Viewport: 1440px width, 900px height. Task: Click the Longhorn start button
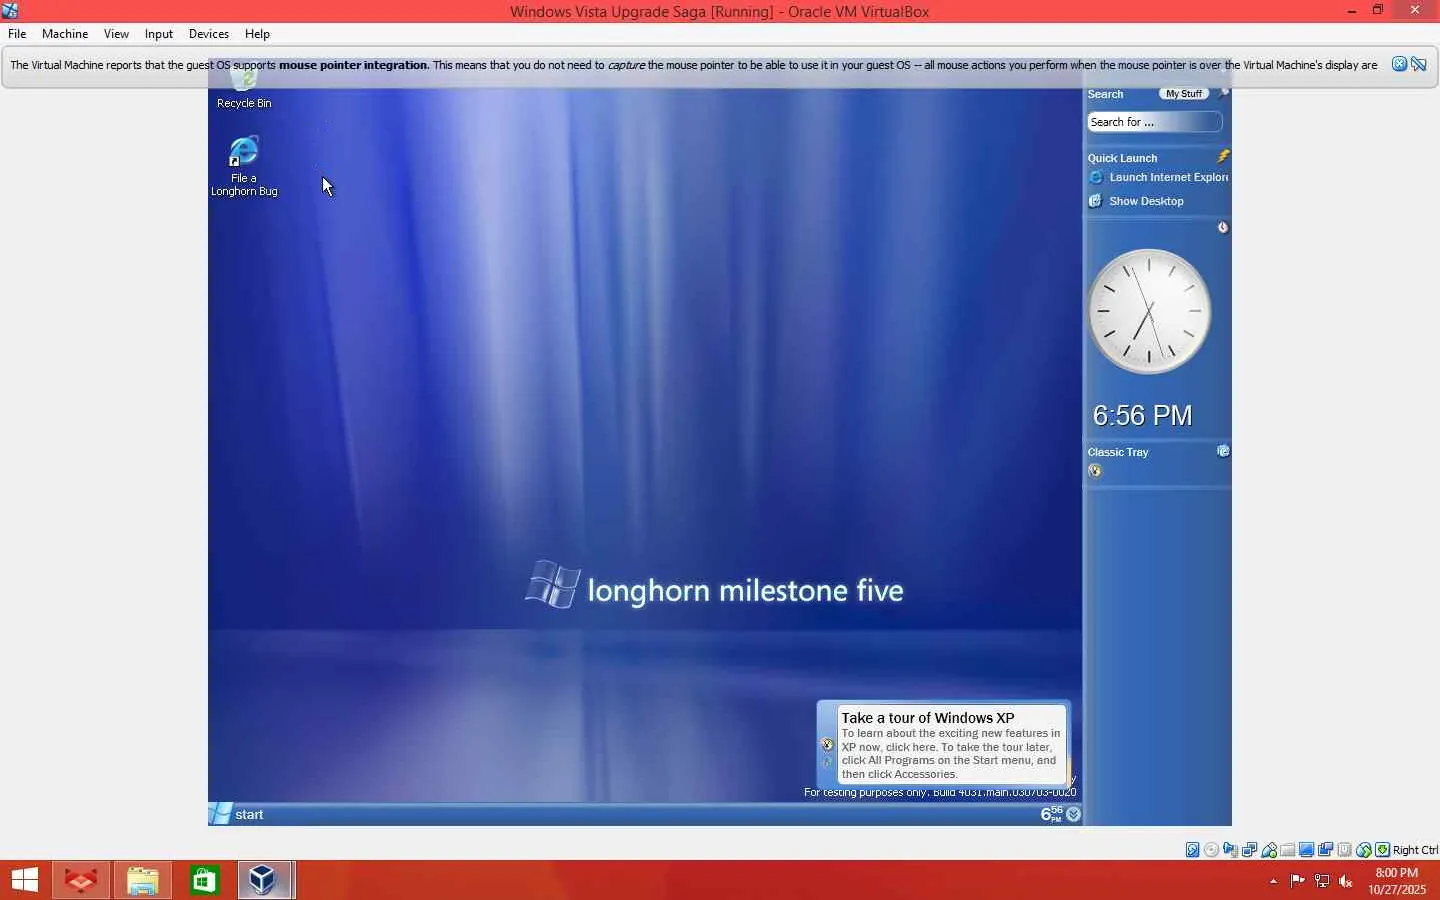click(237, 814)
